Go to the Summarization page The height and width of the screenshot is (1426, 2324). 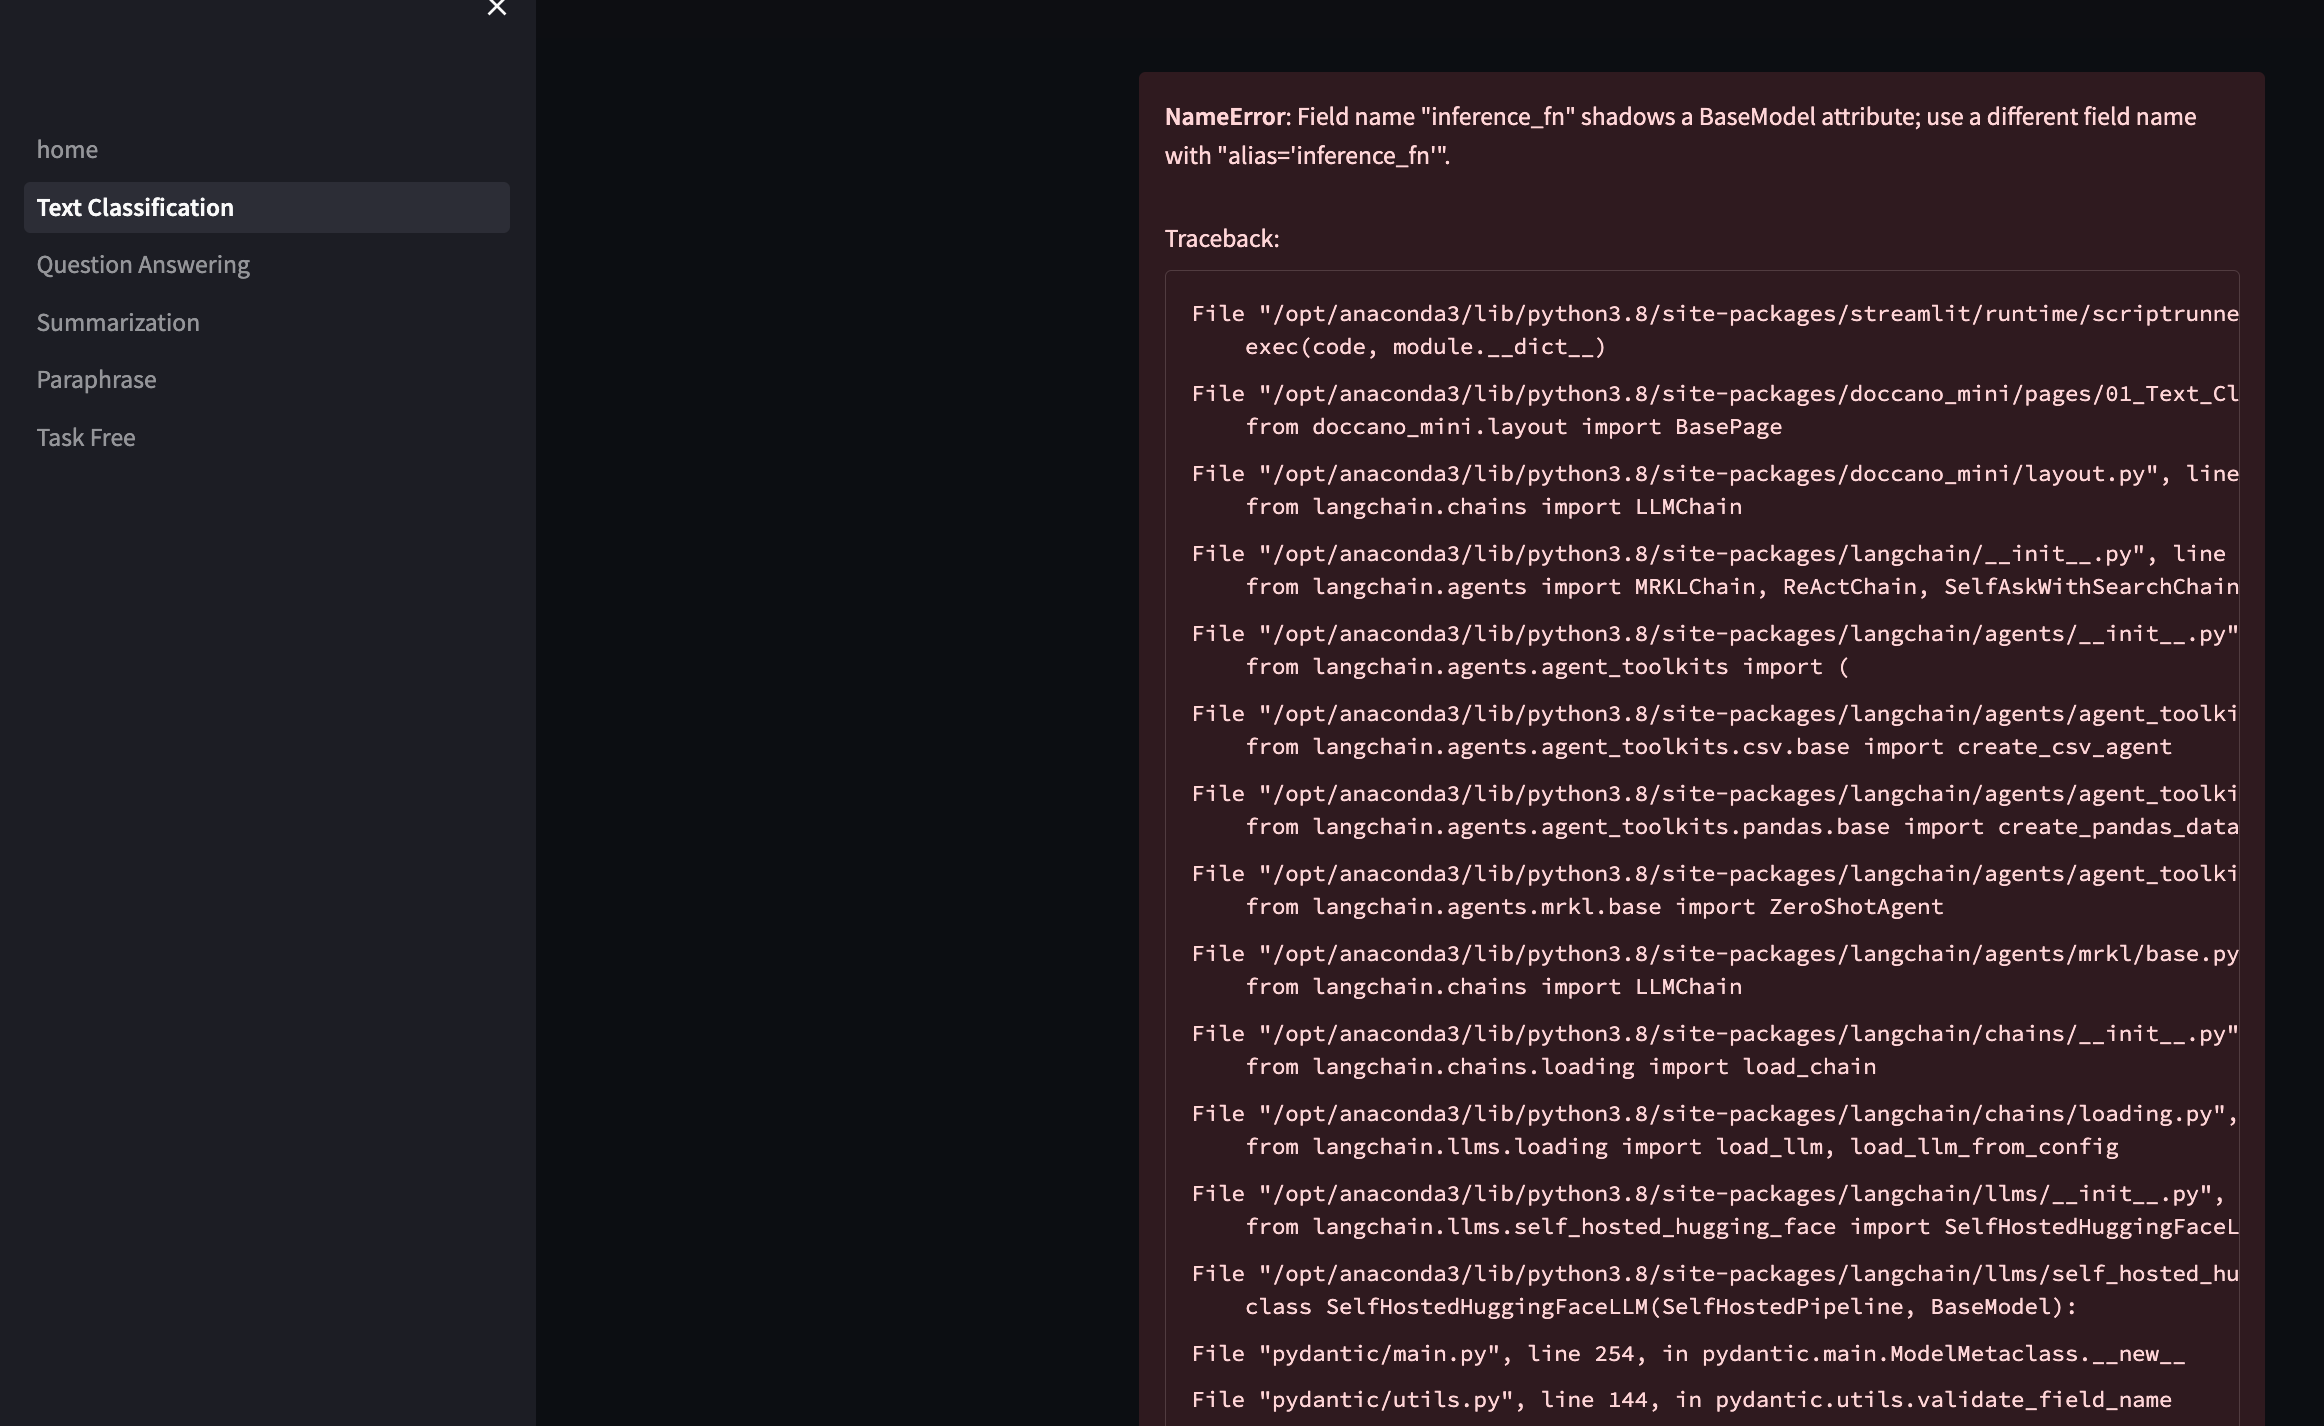point(118,322)
